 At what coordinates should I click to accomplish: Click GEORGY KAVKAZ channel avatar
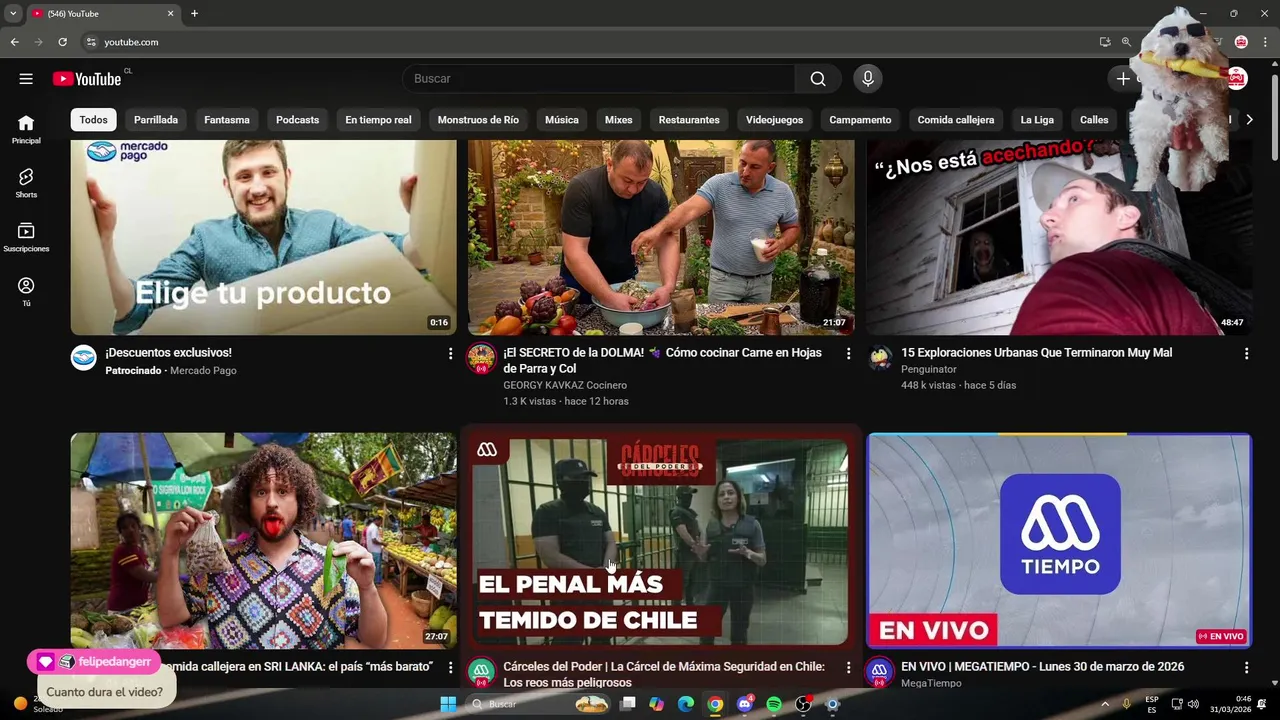(x=482, y=358)
